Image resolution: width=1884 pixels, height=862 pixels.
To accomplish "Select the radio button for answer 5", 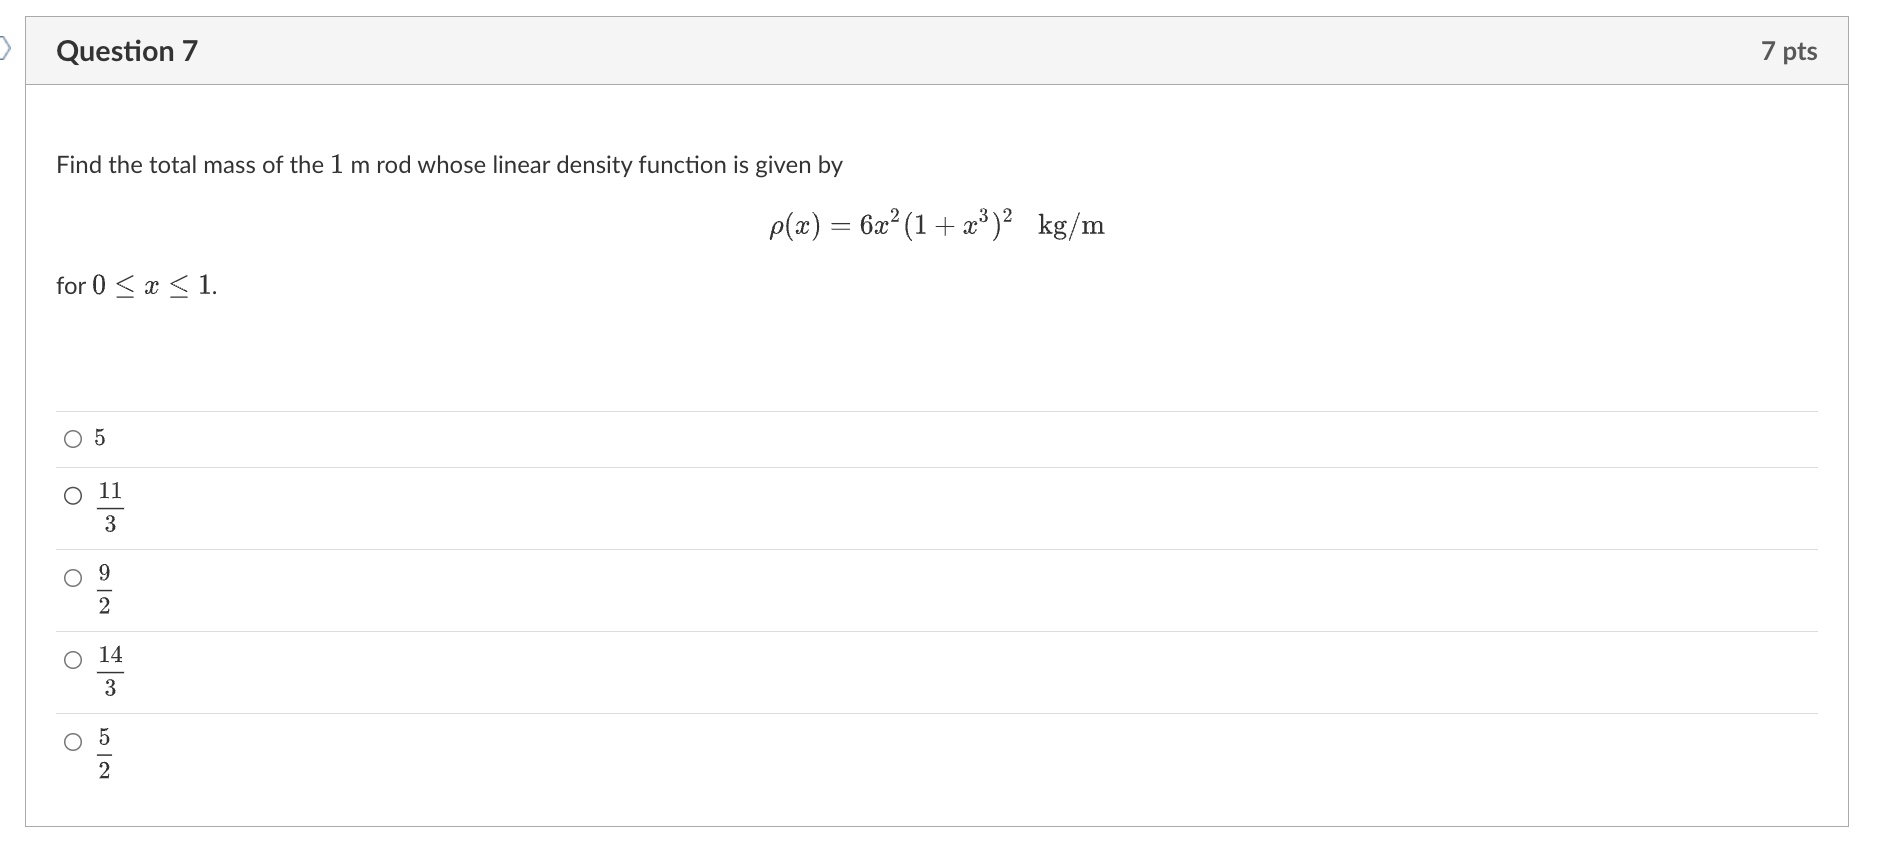I will click(72, 437).
